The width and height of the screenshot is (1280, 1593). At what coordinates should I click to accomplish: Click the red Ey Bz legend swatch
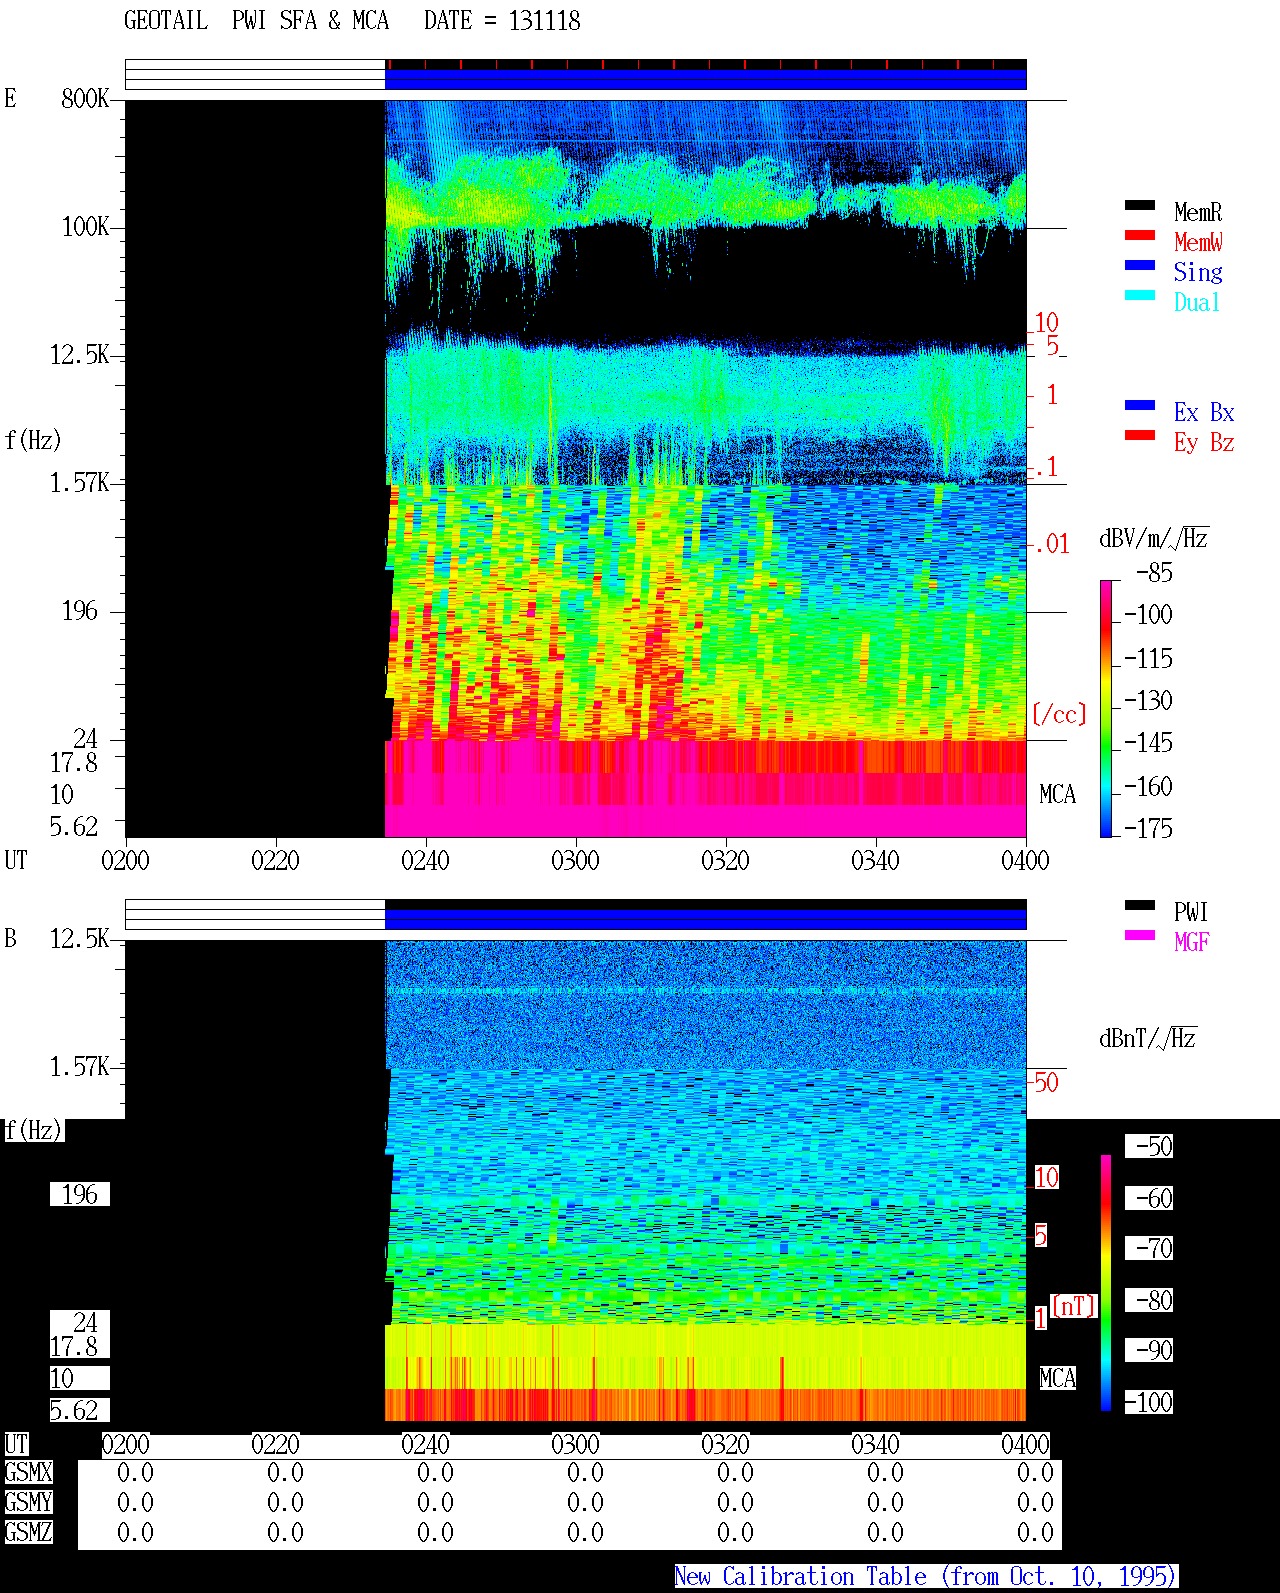point(1140,435)
